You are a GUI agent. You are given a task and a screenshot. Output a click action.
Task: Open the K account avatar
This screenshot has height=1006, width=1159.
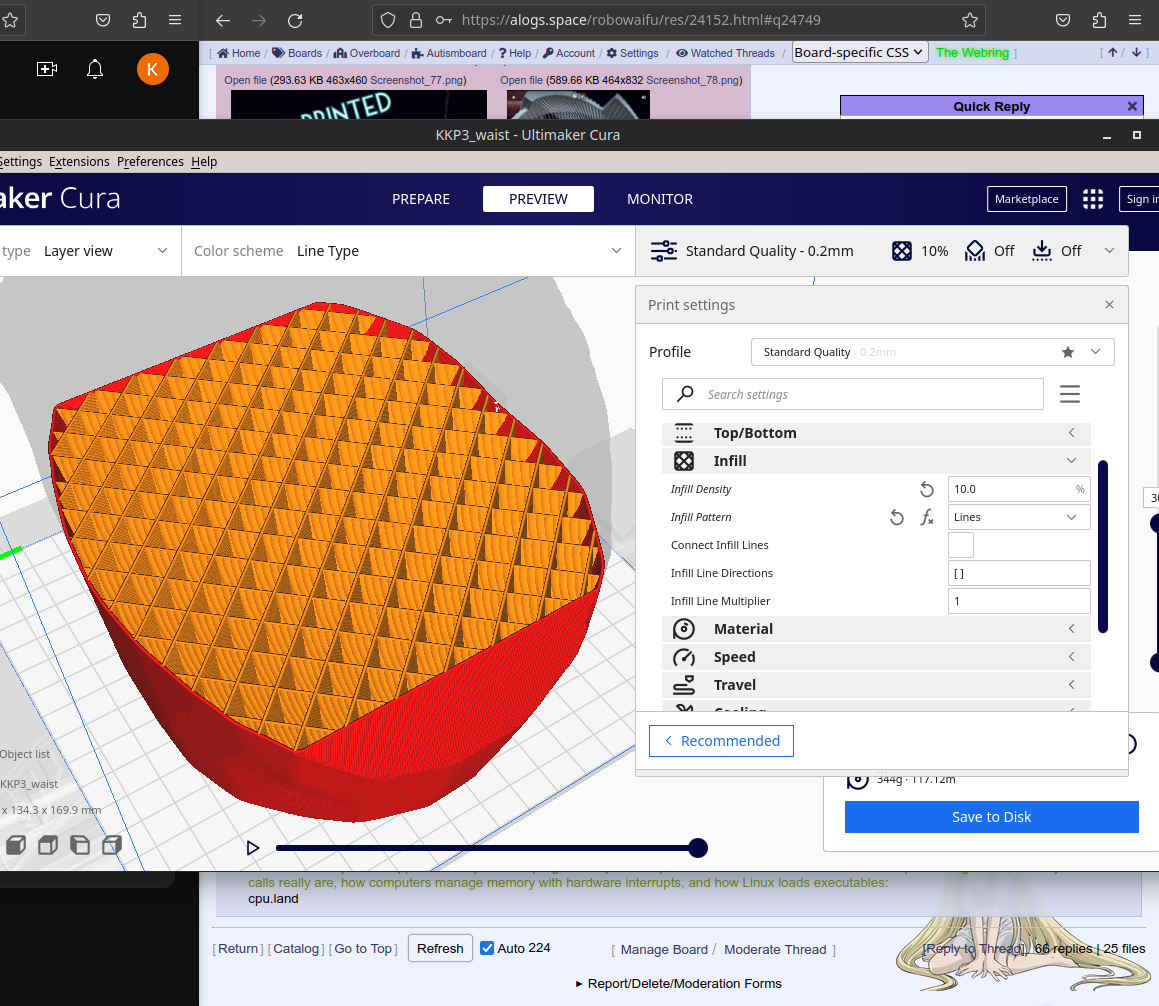(153, 69)
